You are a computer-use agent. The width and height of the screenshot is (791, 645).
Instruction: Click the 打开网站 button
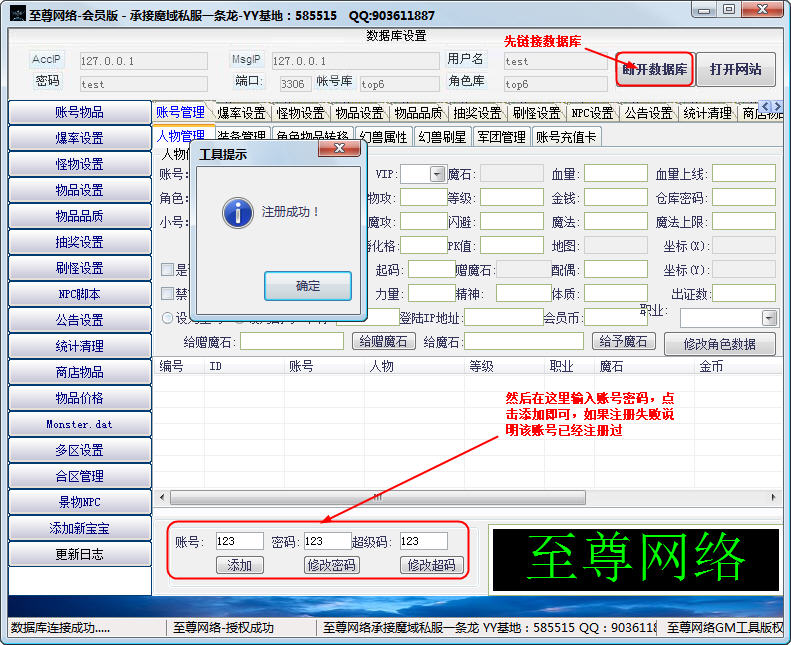735,70
